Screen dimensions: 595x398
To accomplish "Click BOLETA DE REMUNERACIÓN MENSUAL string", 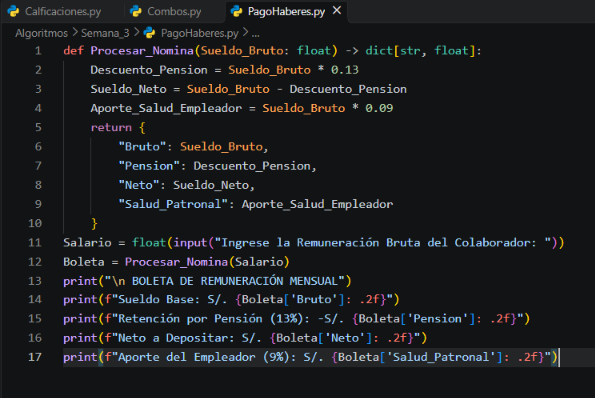I will pyautogui.click(x=235, y=281).
